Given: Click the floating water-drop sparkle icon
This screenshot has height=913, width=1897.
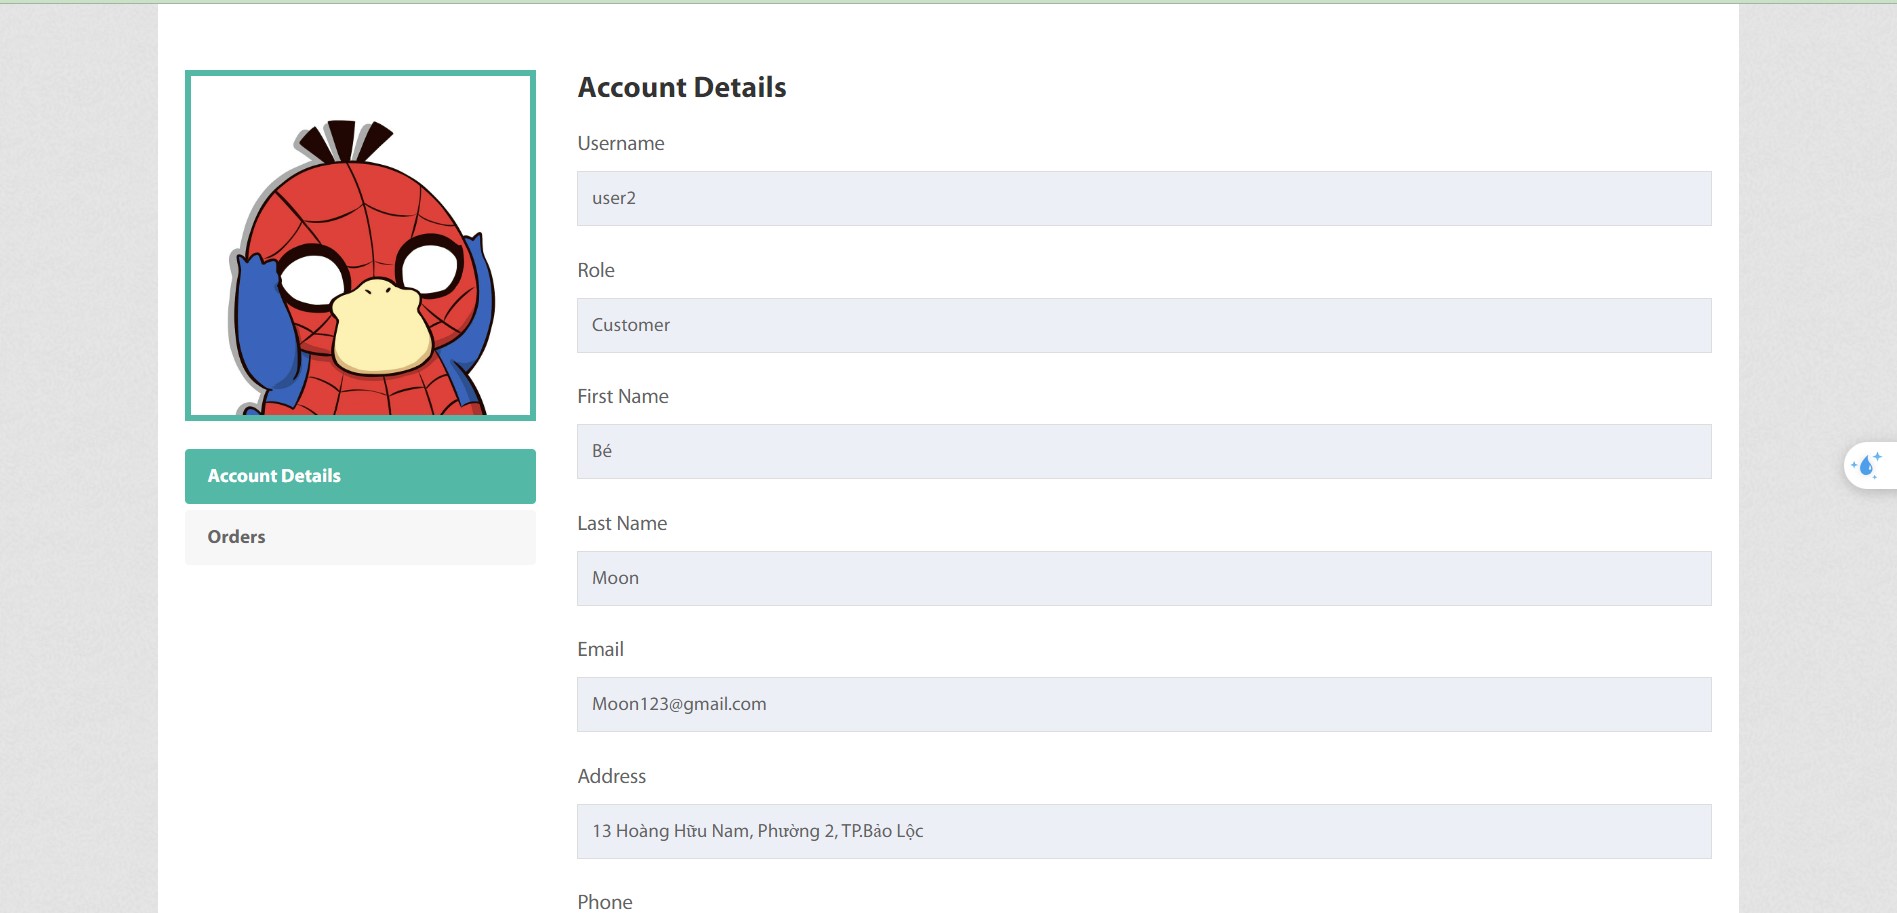Looking at the screenshot, I should click(1866, 466).
